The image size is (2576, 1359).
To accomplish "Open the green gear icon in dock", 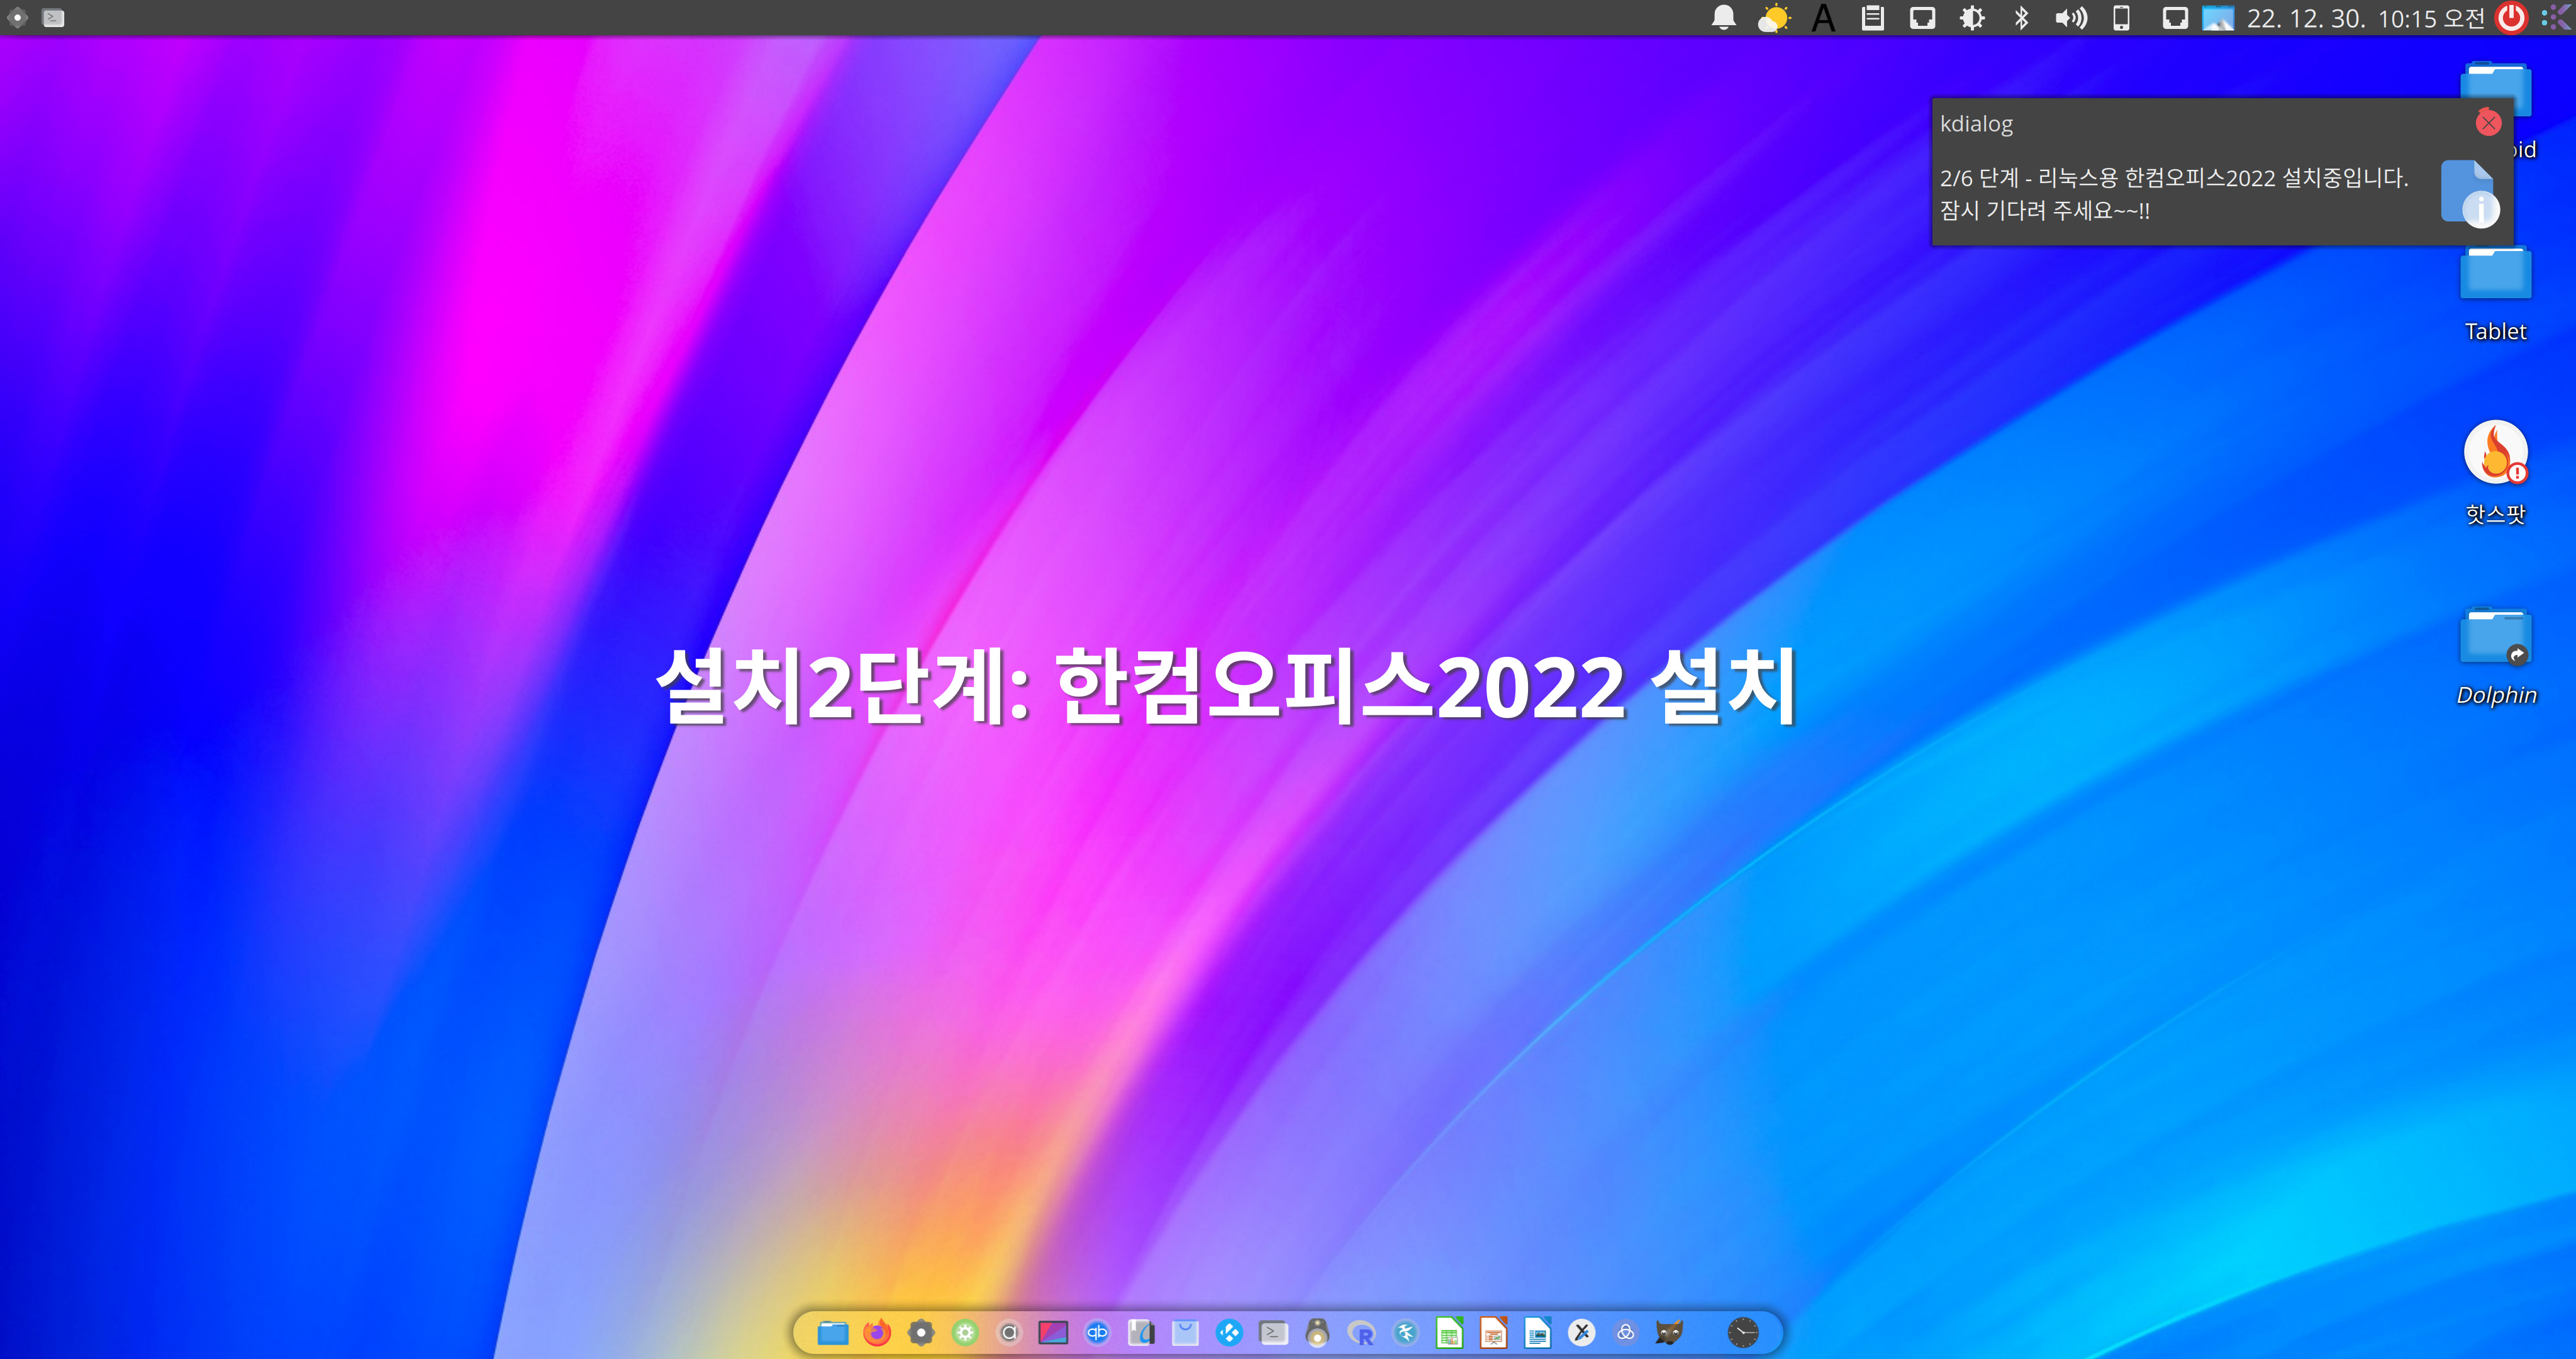I will (x=965, y=1332).
